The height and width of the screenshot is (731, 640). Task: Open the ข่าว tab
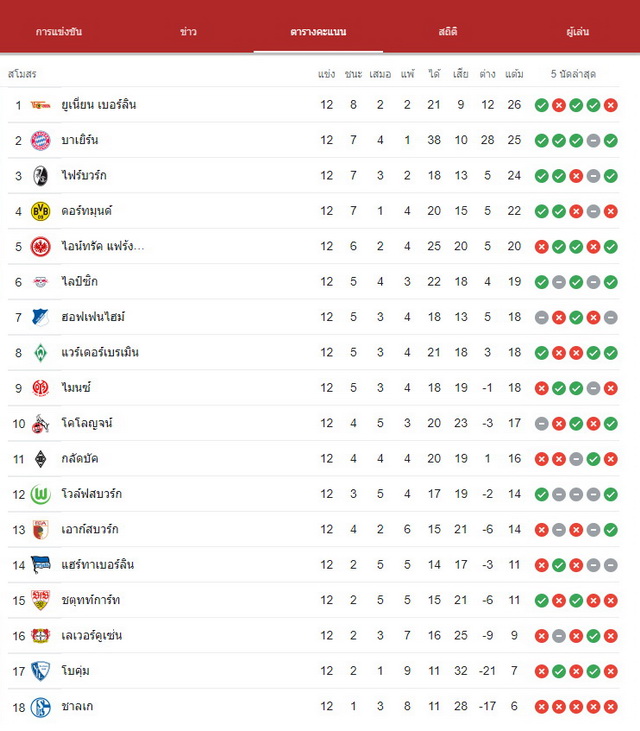tap(188, 32)
